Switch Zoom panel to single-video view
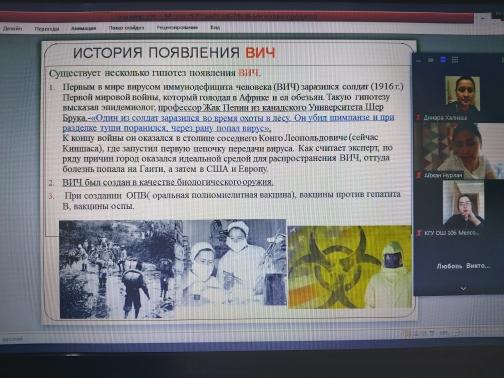Image resolution: width=504 pixels, height=378 pixels. point(431,60)
